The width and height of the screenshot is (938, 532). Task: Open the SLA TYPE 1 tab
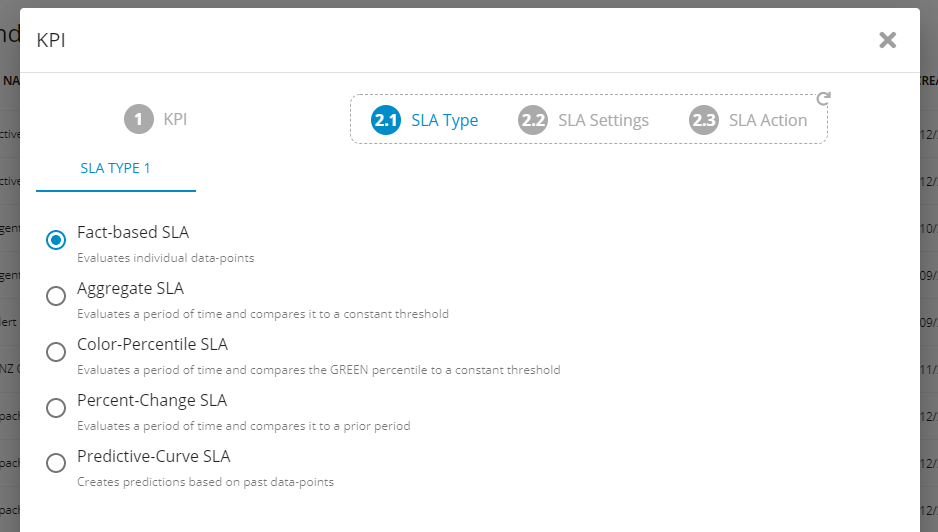click(116, 168)
